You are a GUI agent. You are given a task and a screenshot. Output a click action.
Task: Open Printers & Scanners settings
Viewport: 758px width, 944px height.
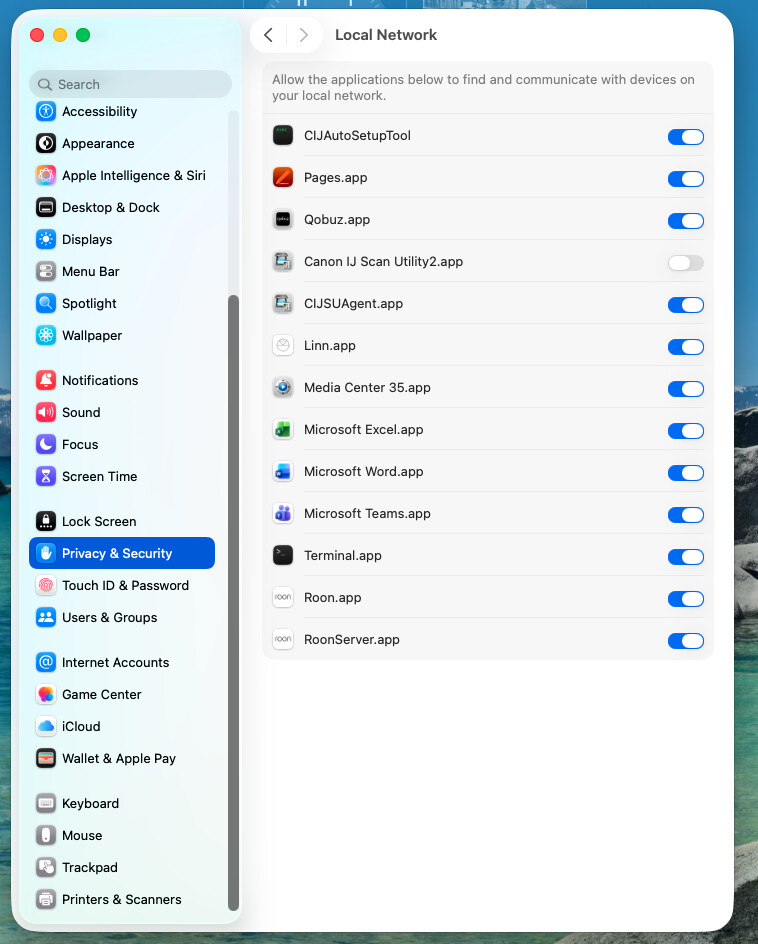tap(122, 899)
